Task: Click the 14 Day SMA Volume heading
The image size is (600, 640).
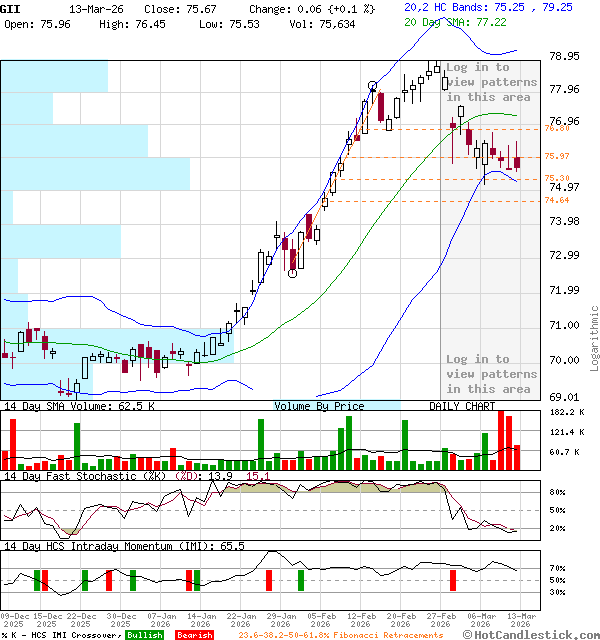Action: (79, 406)
